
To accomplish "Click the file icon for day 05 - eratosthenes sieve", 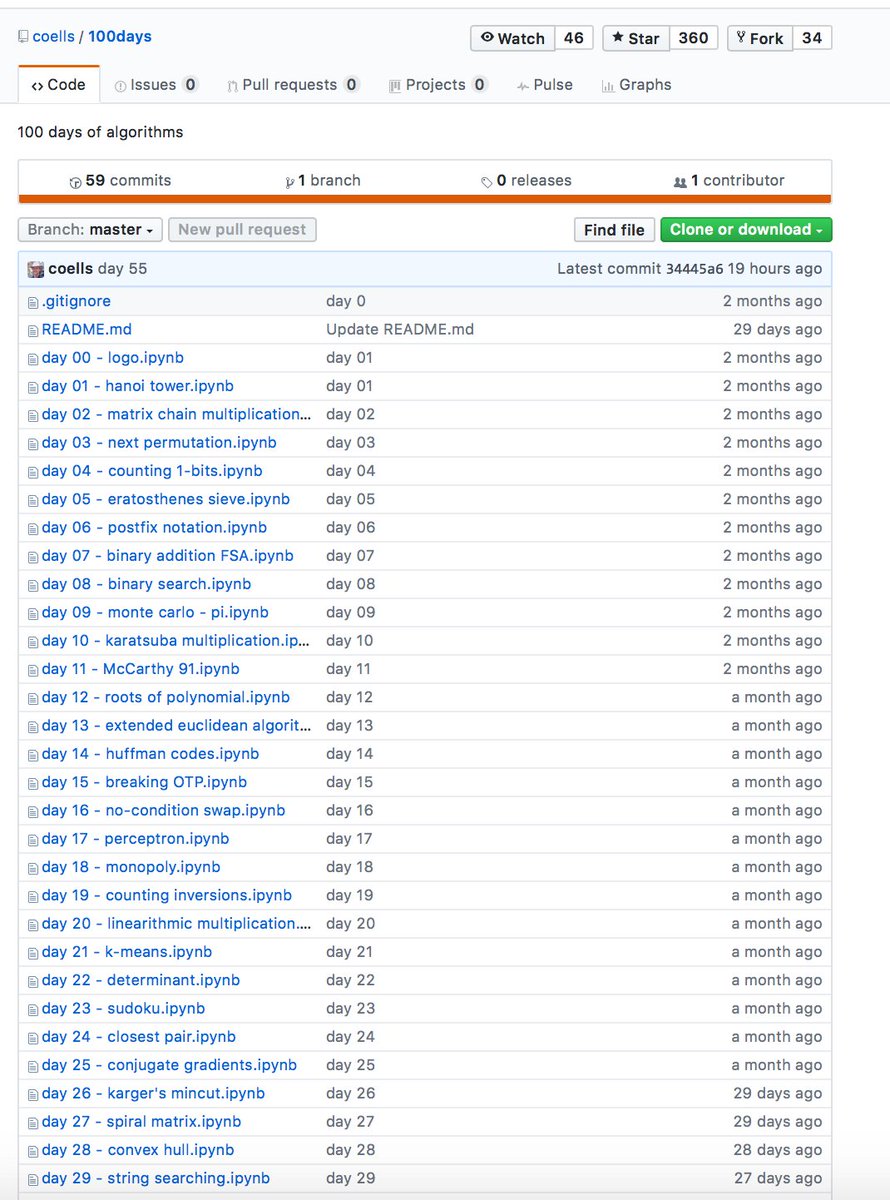I will (33, 500).
